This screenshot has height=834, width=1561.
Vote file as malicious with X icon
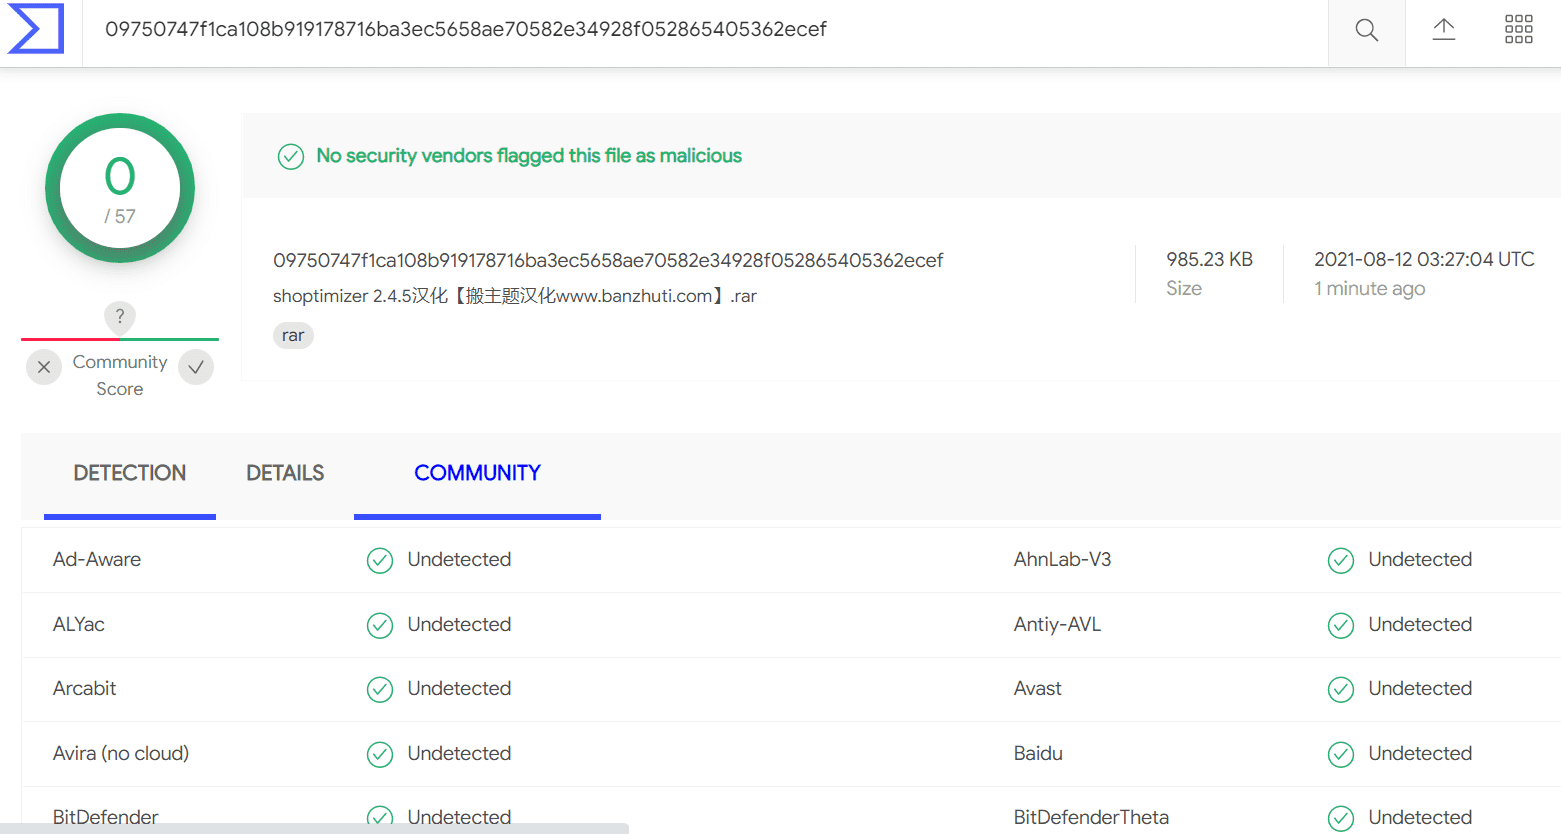click(x=44, y=367)
